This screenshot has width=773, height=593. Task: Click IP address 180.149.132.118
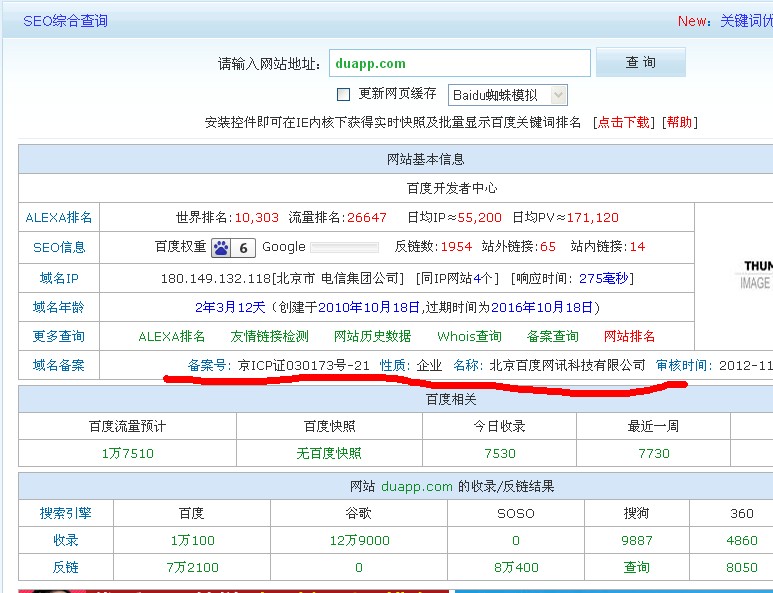coord(216,279)
